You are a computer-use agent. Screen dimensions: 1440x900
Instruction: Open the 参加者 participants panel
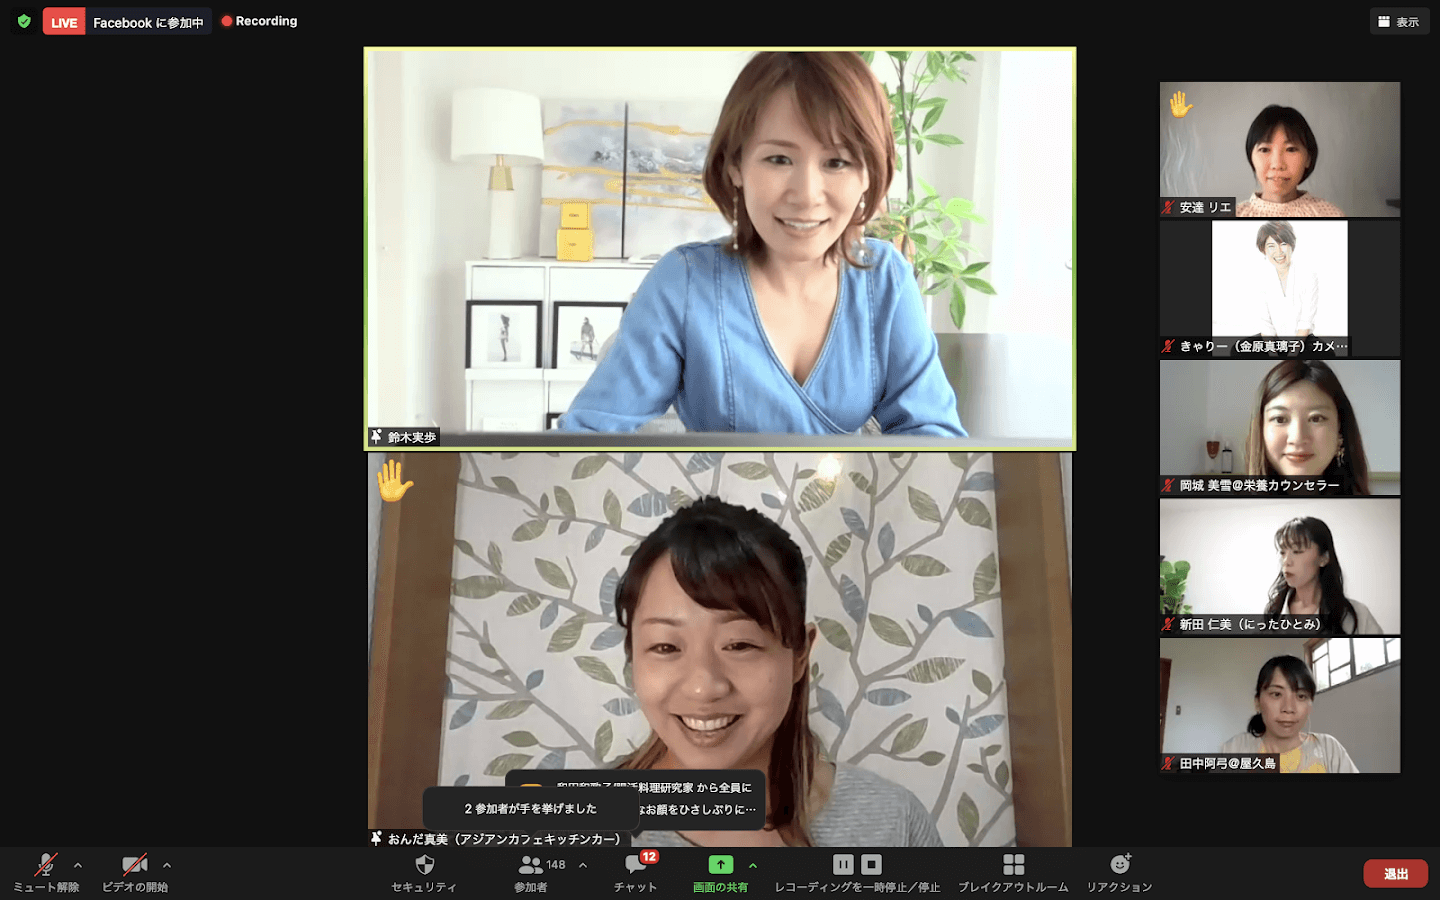pyautogui.click(x=531, y=873)
